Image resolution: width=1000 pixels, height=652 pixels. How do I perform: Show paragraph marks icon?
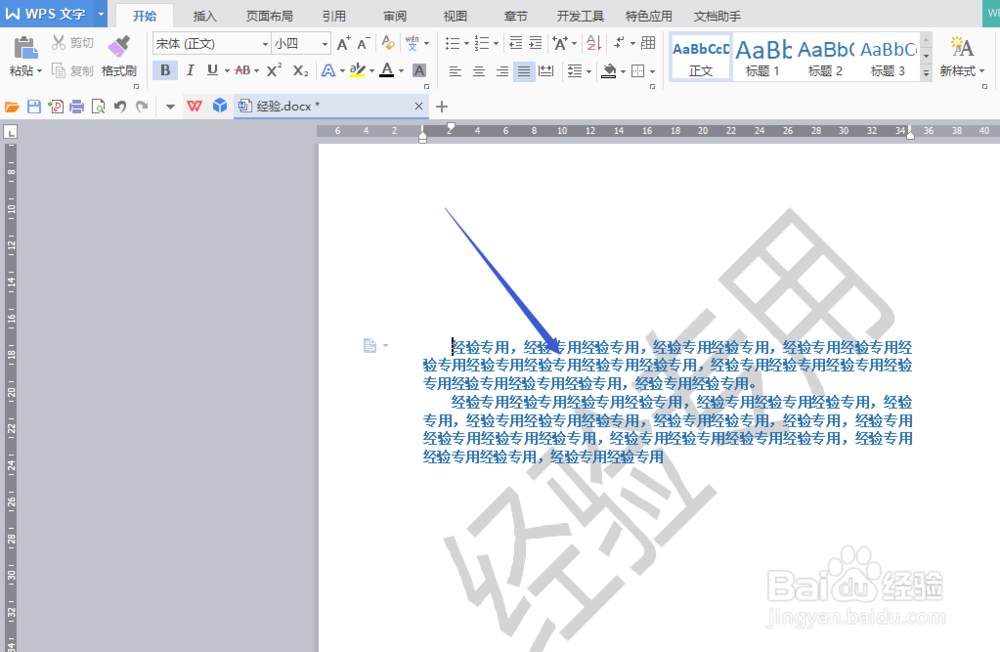pyautogui.click(x=619, y=43)
